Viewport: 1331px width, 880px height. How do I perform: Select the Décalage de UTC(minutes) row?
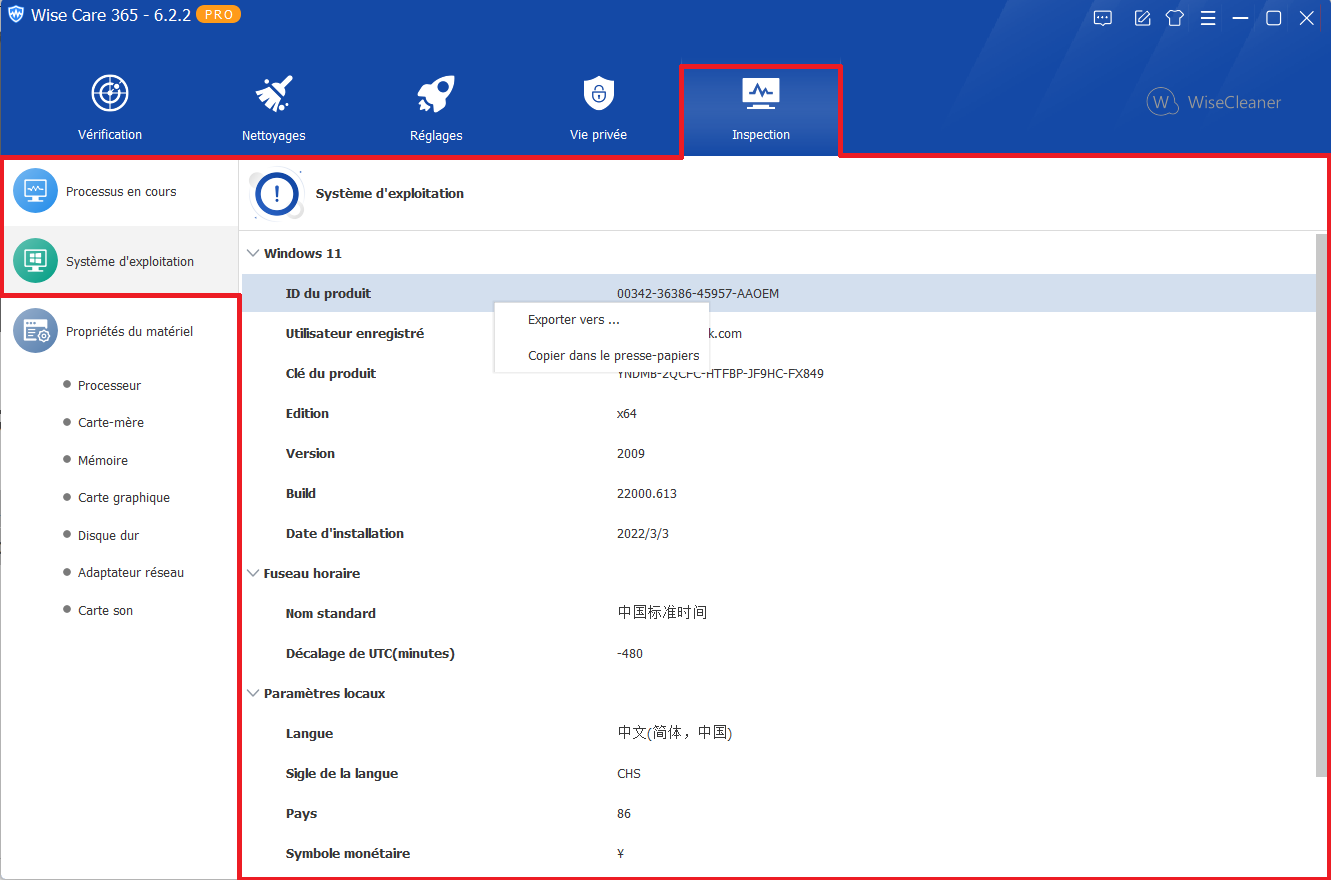tap(779, 653)
